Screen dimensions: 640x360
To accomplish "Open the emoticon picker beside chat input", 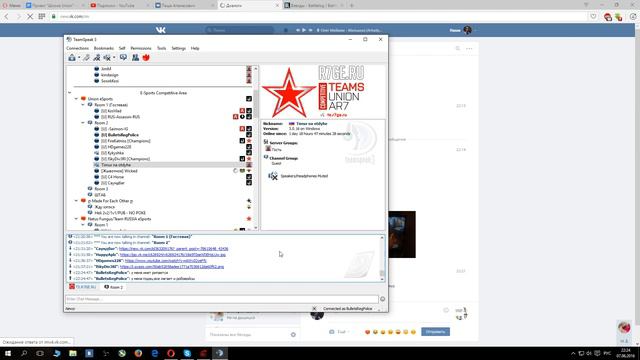I will (382, 299).
